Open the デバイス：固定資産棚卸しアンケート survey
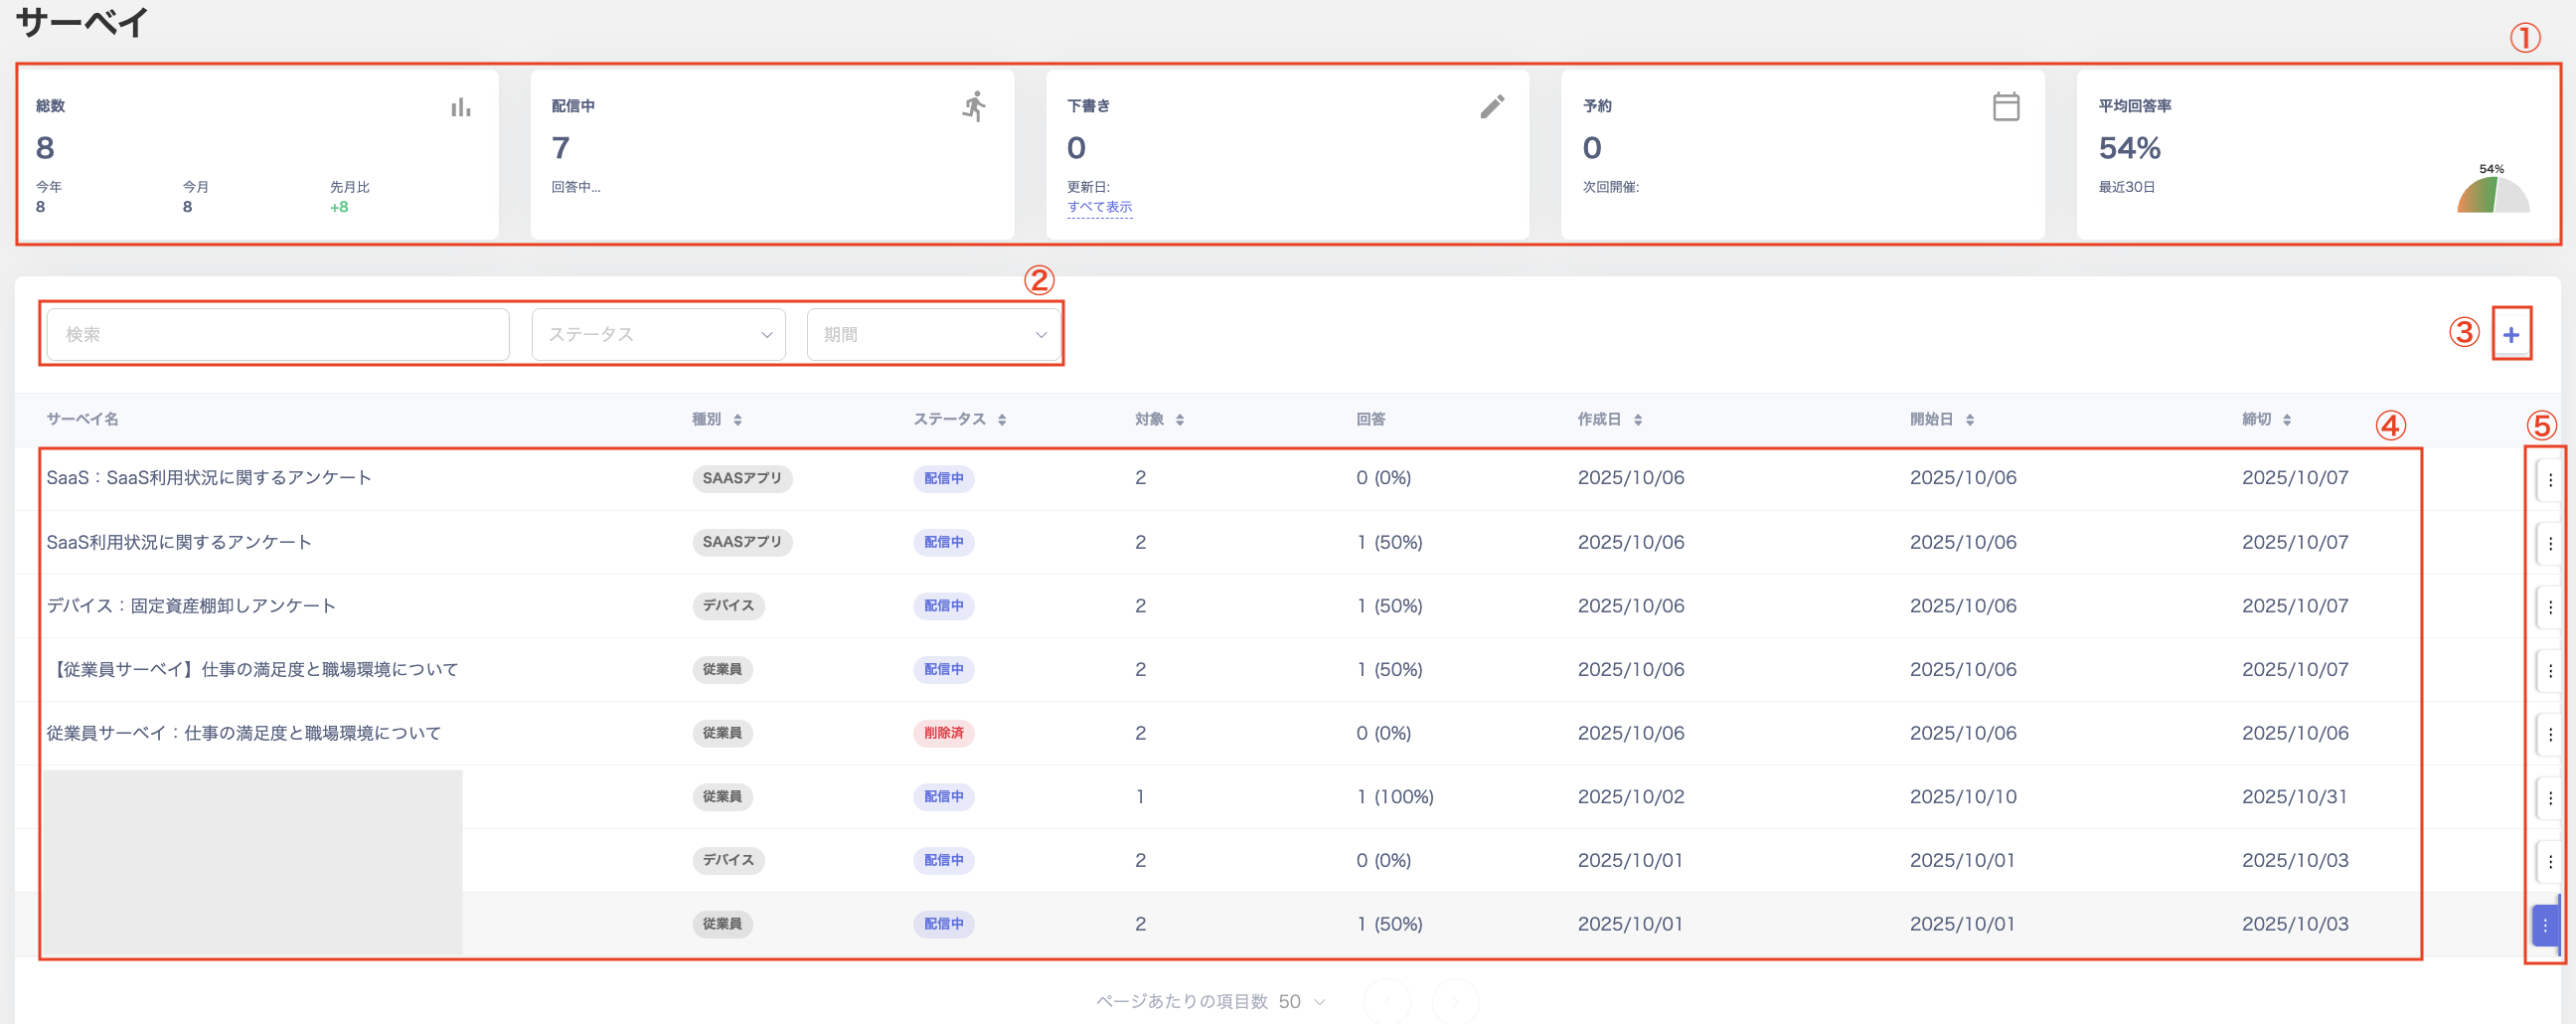2576x1024 pixels. point(191,606)
